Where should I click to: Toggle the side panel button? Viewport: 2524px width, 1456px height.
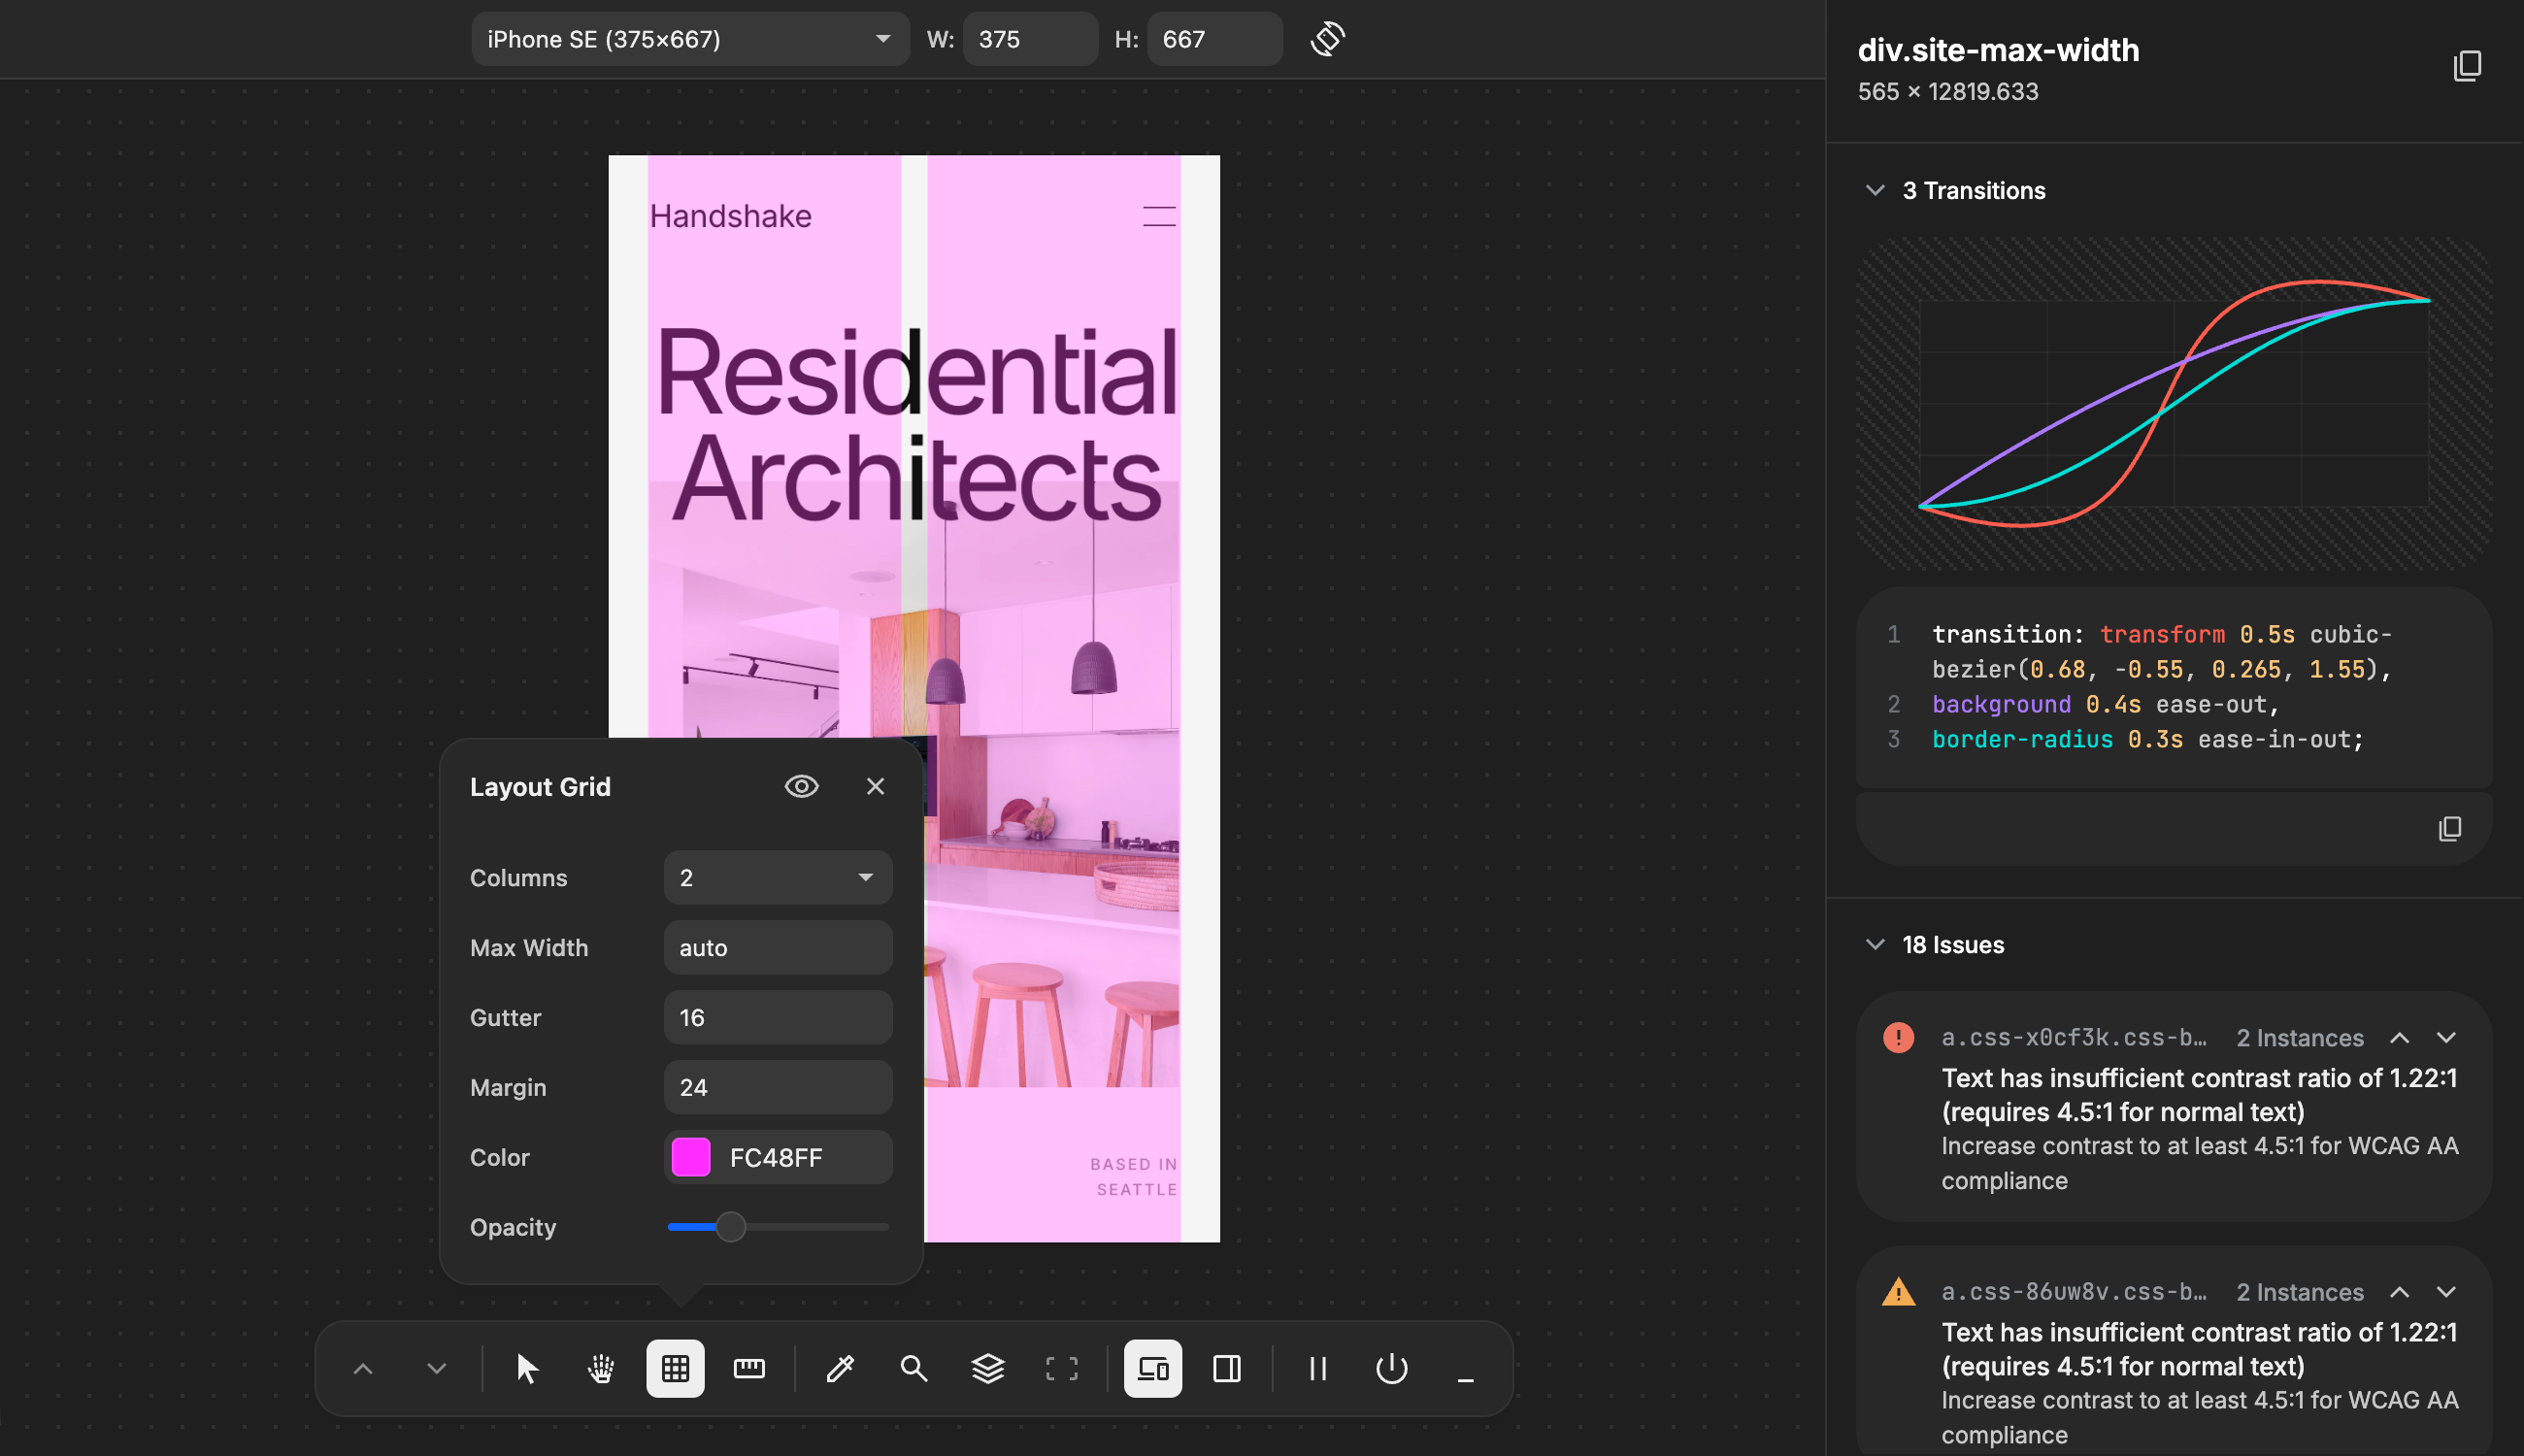click(x=1226, y=1368)
